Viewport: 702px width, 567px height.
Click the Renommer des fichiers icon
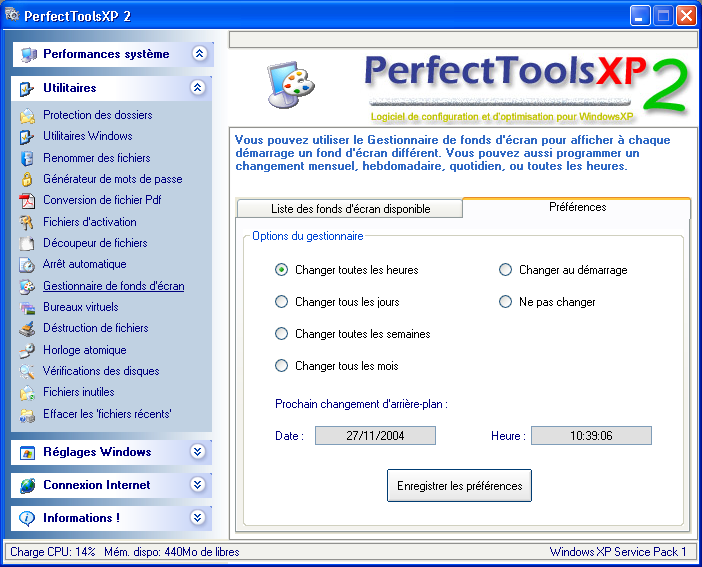(x=27, y=158)
